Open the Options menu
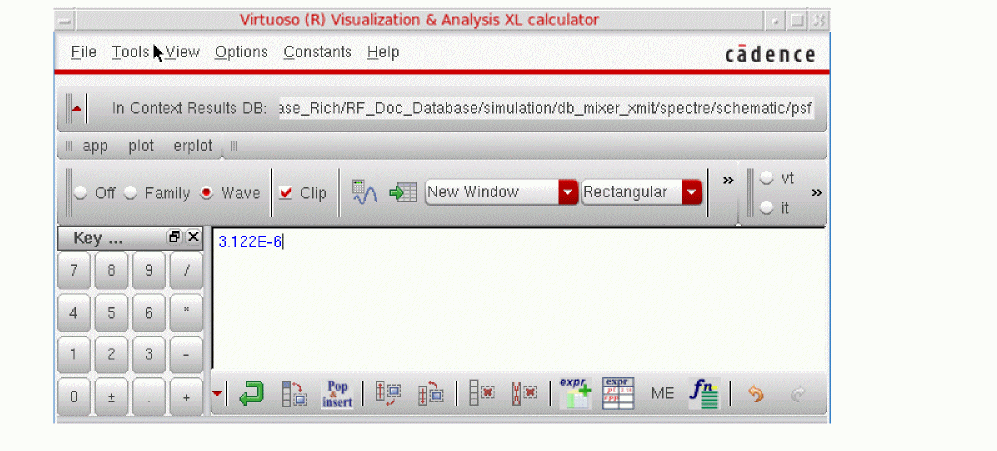Screen dimensions: 997x451 [241, 52]
